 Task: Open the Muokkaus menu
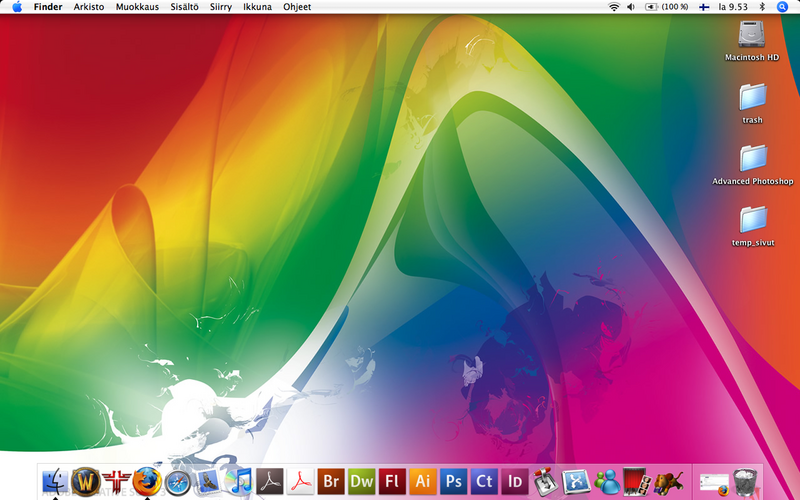[x=137, y=7]
